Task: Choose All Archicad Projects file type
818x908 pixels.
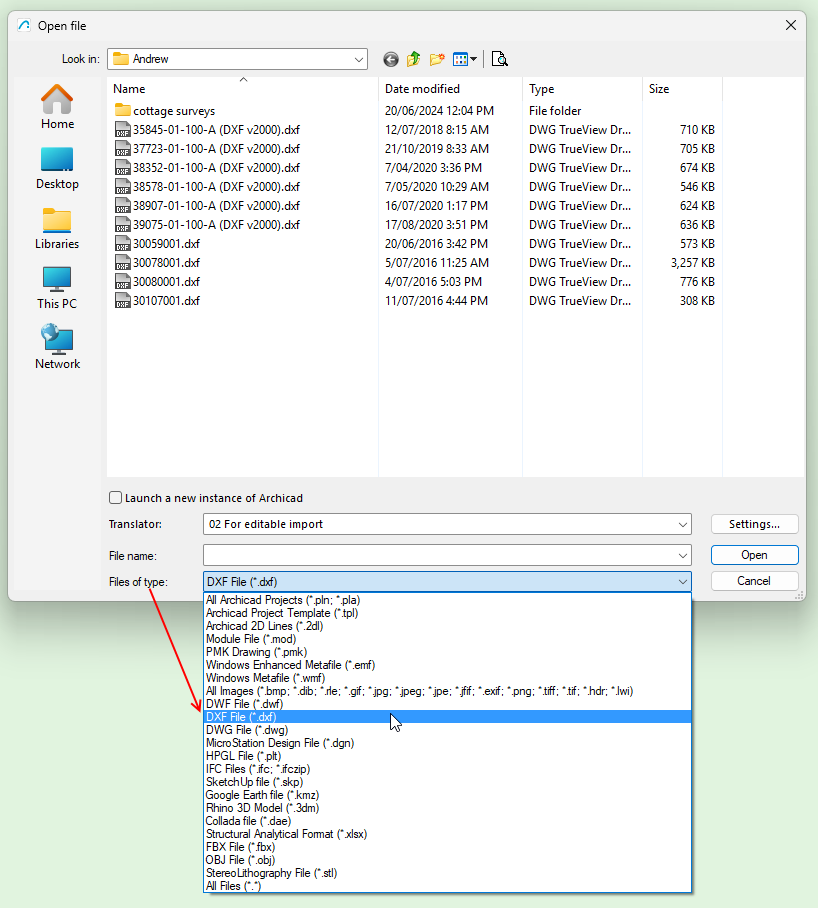Action: pos(447,600)
